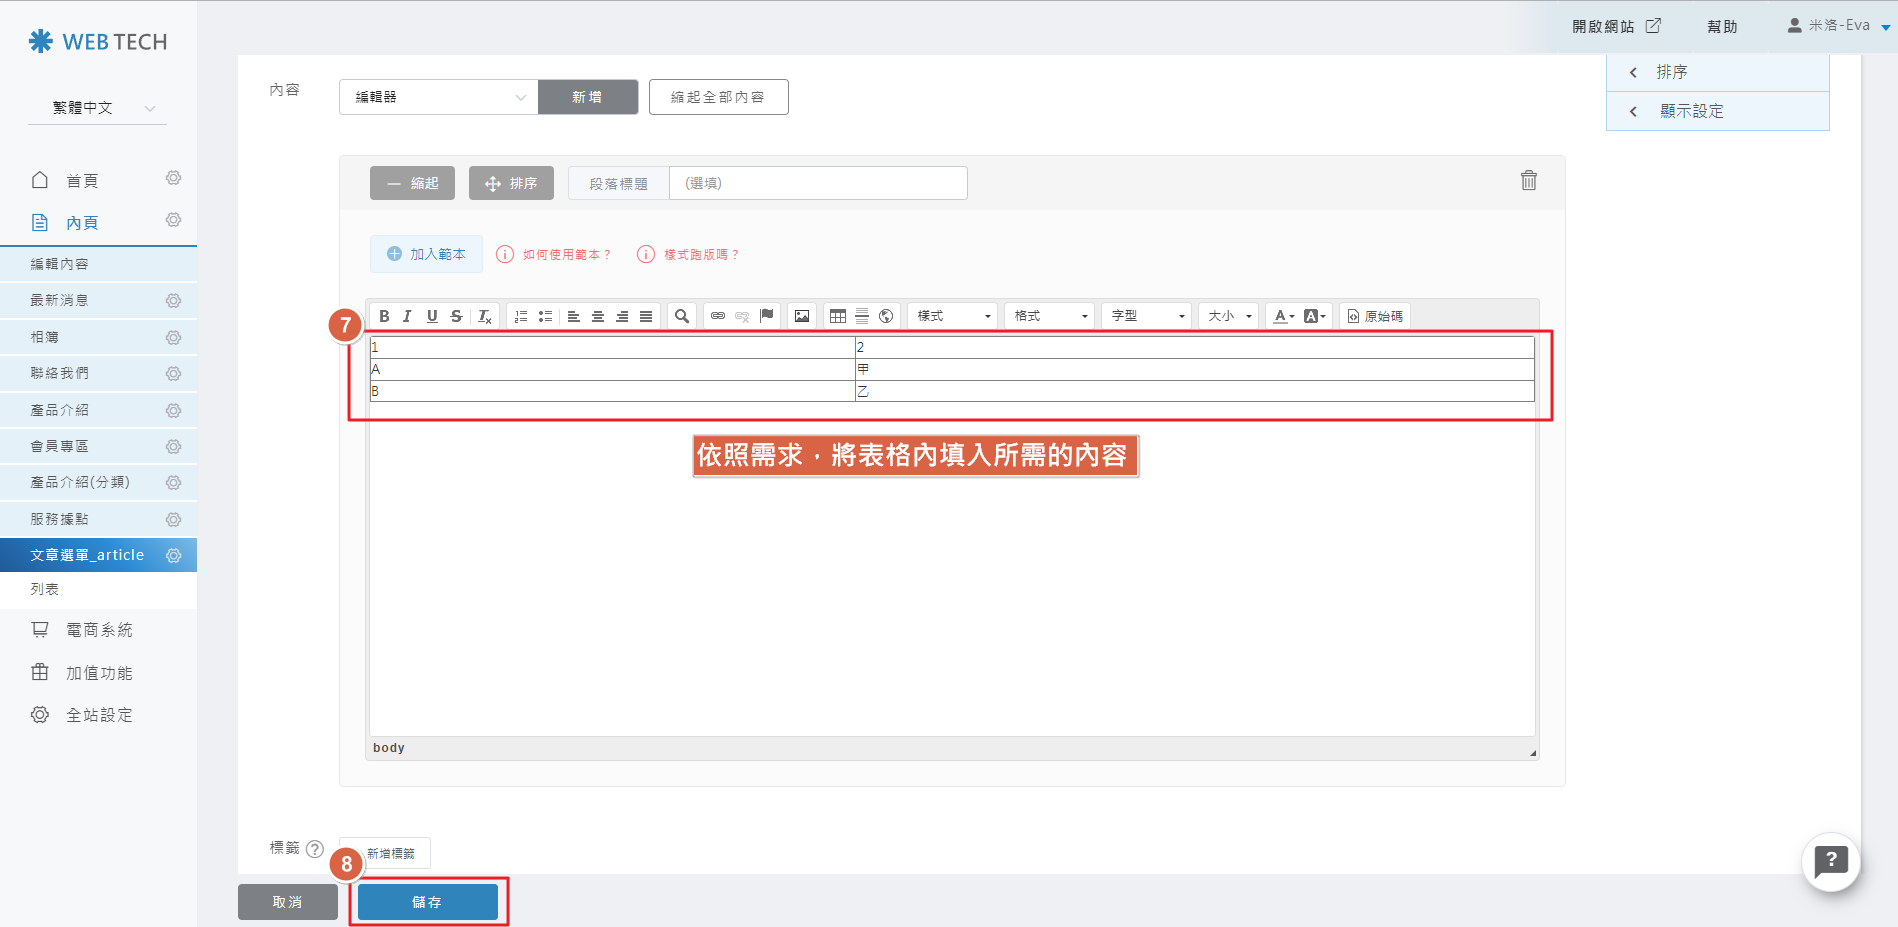Image resolution: width=1898 pixels, height=927 pixels.
Task: Click the insert image icon
Action: click(x=802, y=316)
